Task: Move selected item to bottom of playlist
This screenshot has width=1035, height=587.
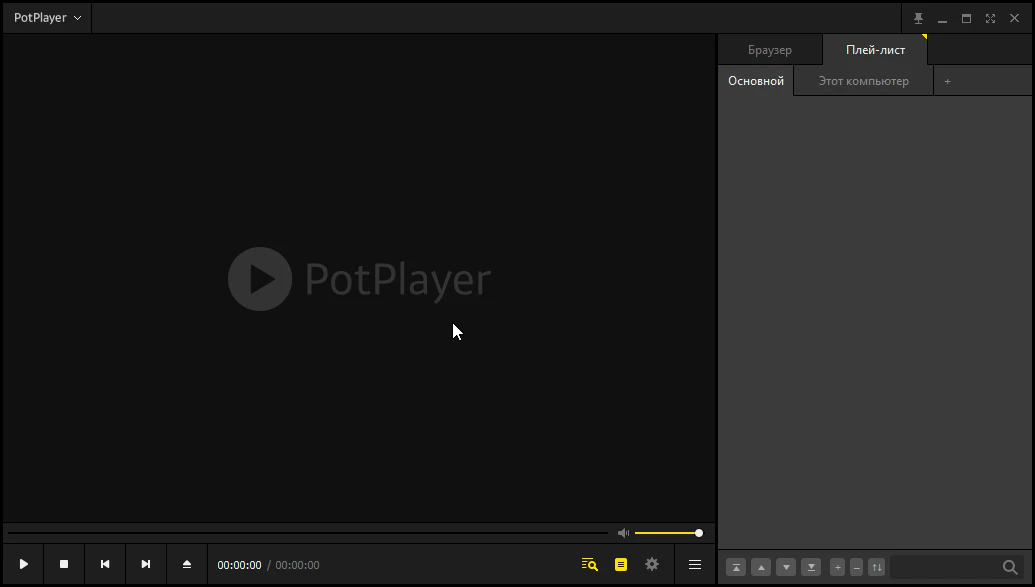Action: 811,567
